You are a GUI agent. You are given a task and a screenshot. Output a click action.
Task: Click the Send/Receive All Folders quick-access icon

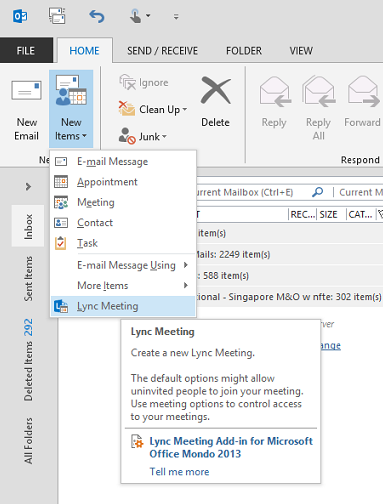(x=57, y=16)
